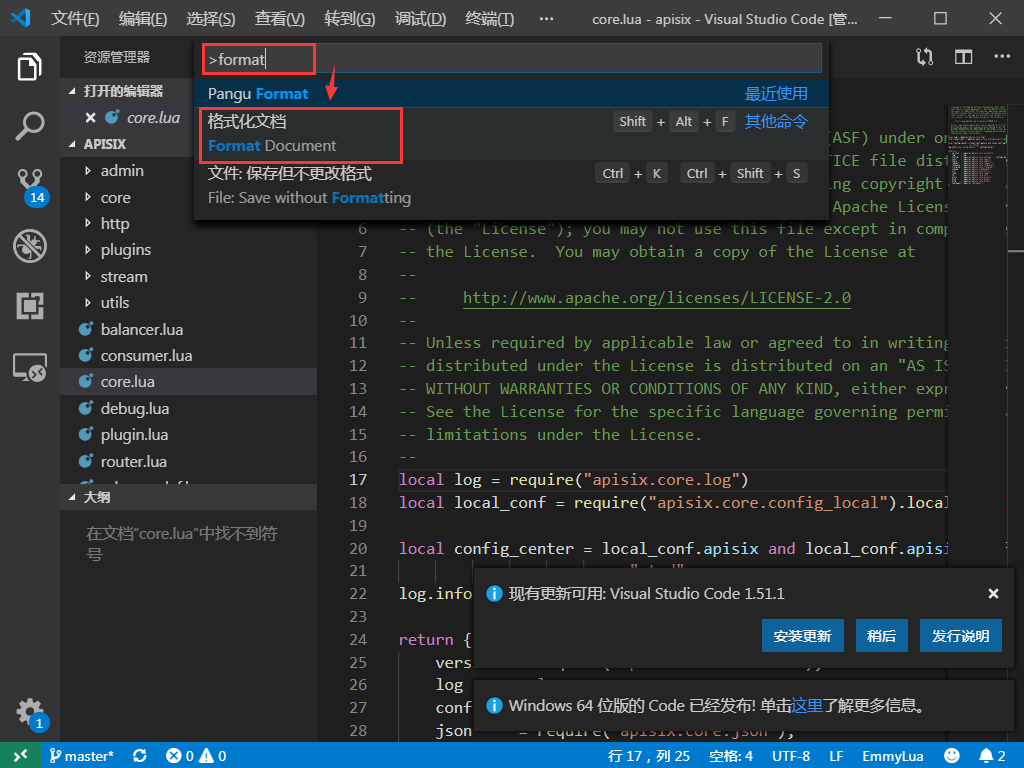
Task: Open the Edit (编辑) menu
Action: [142, 18]
